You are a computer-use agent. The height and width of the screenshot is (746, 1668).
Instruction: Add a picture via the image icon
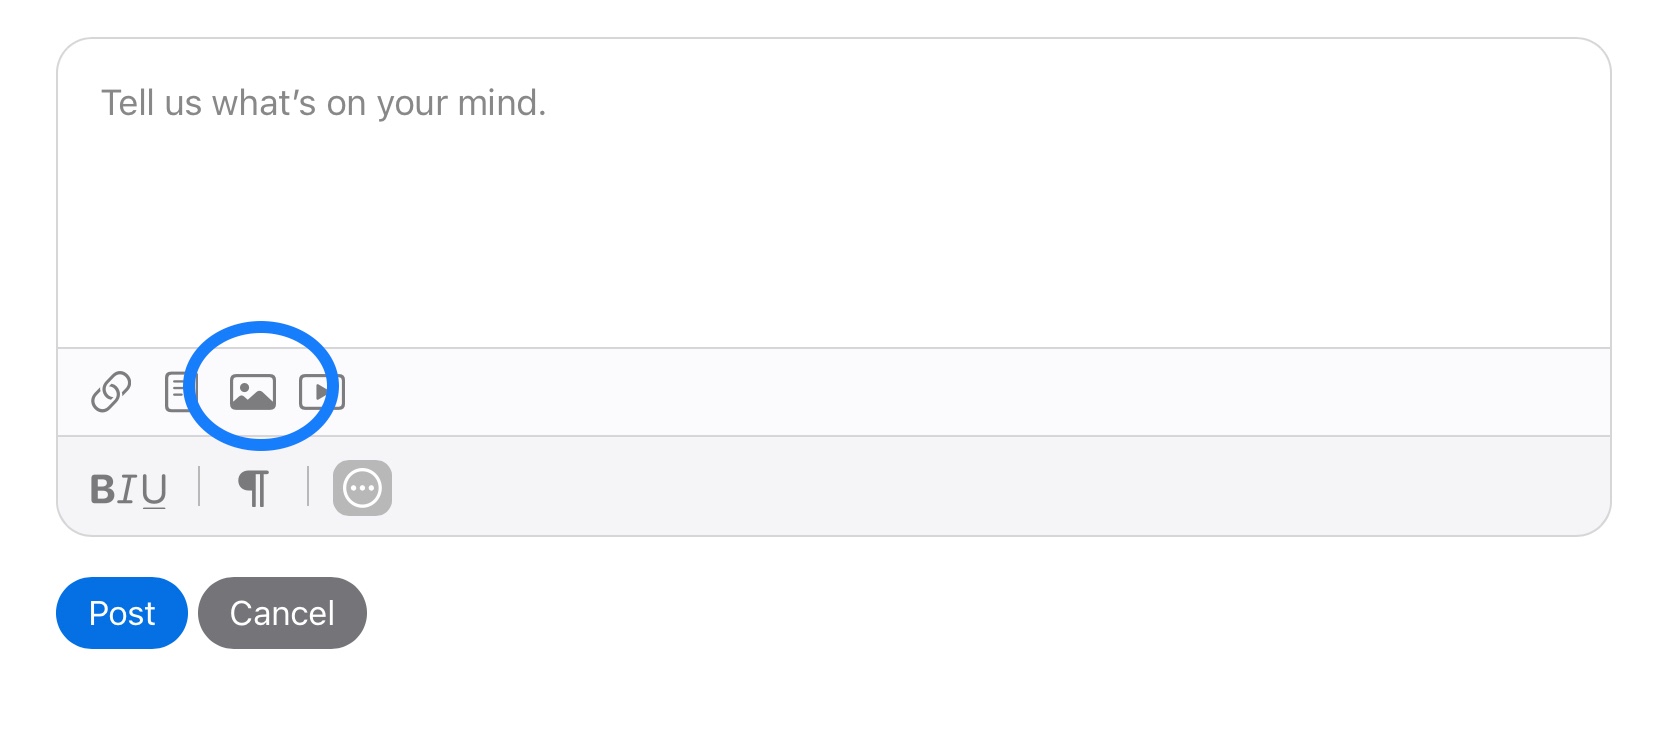(x=253, y=392)
